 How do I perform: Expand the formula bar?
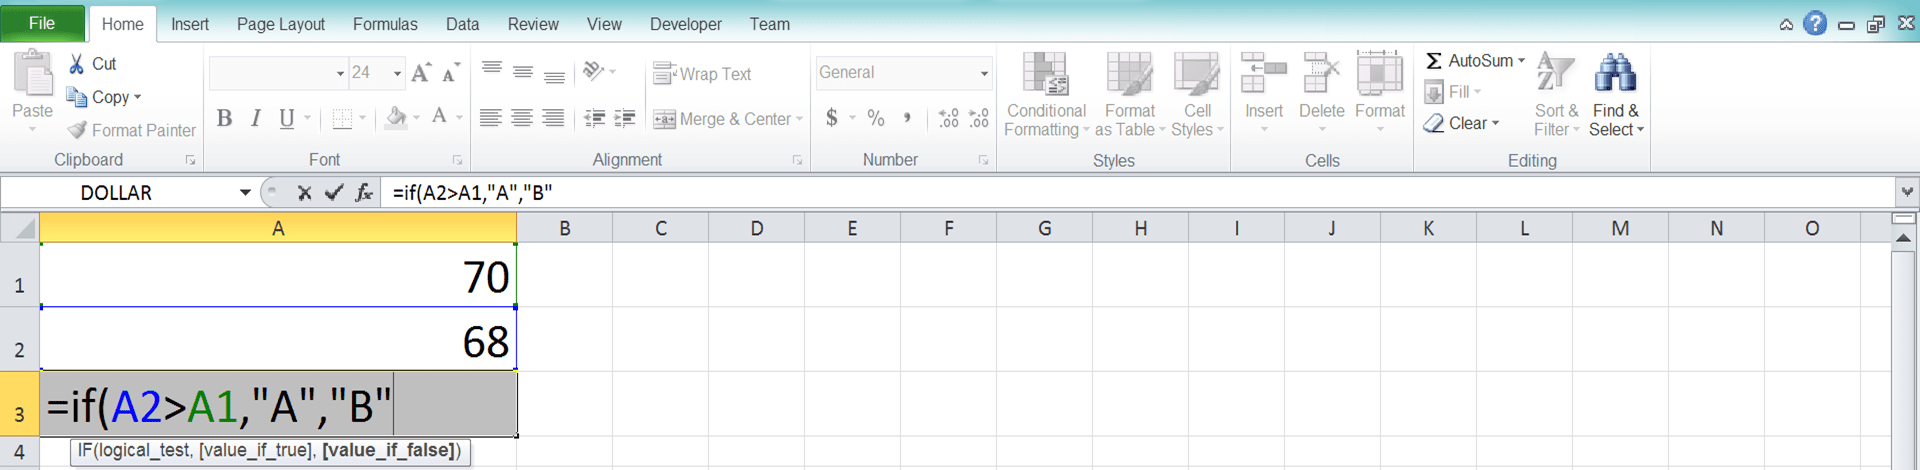1906,191
